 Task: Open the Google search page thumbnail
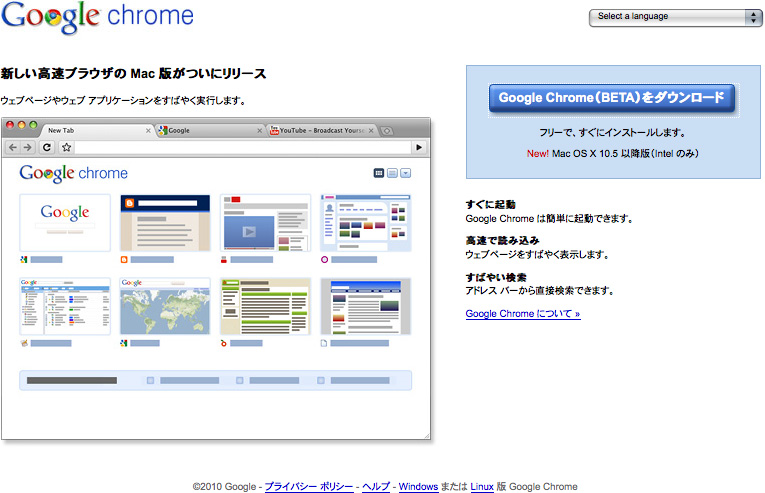[x=65, y=223]
